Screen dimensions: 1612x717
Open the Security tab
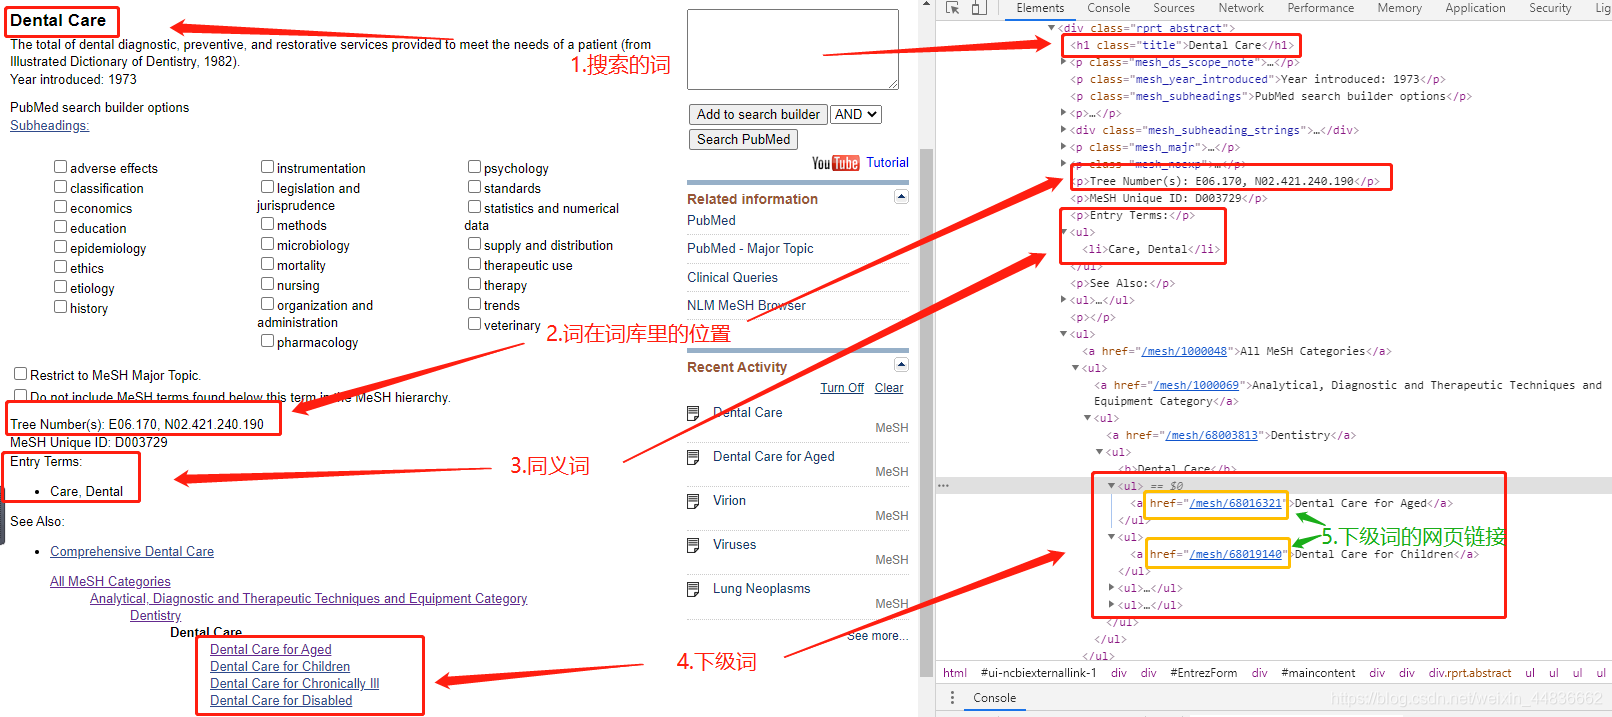(x=1550, y=8)
